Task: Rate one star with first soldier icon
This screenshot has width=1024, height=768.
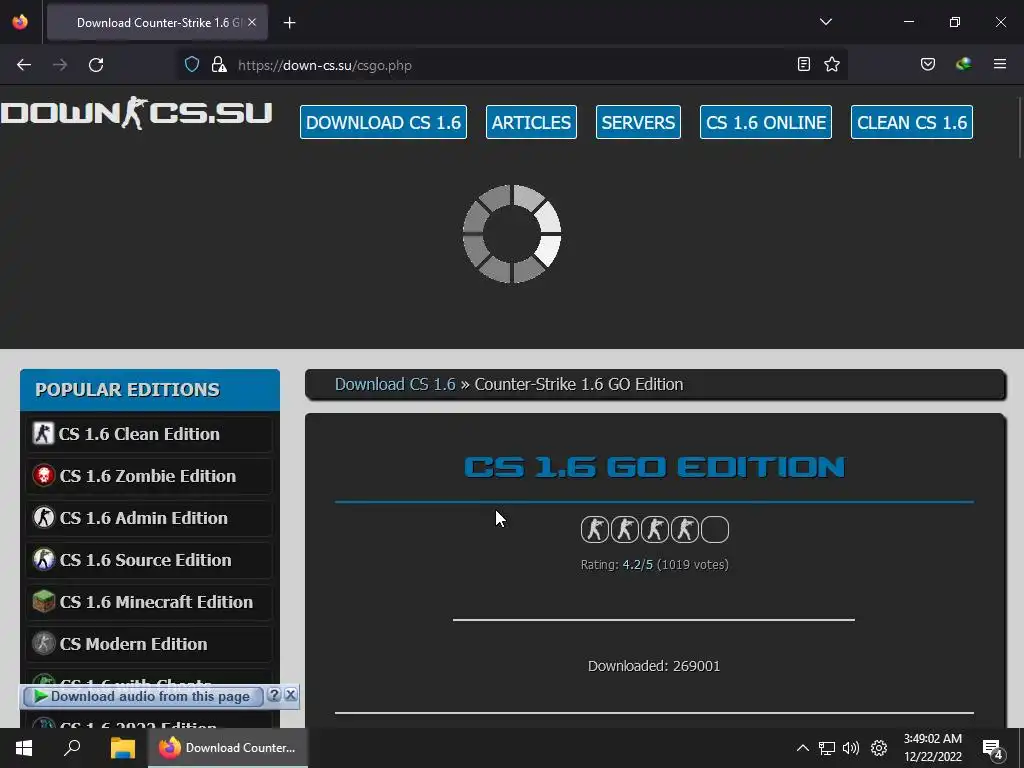Action: pos(594,530)
